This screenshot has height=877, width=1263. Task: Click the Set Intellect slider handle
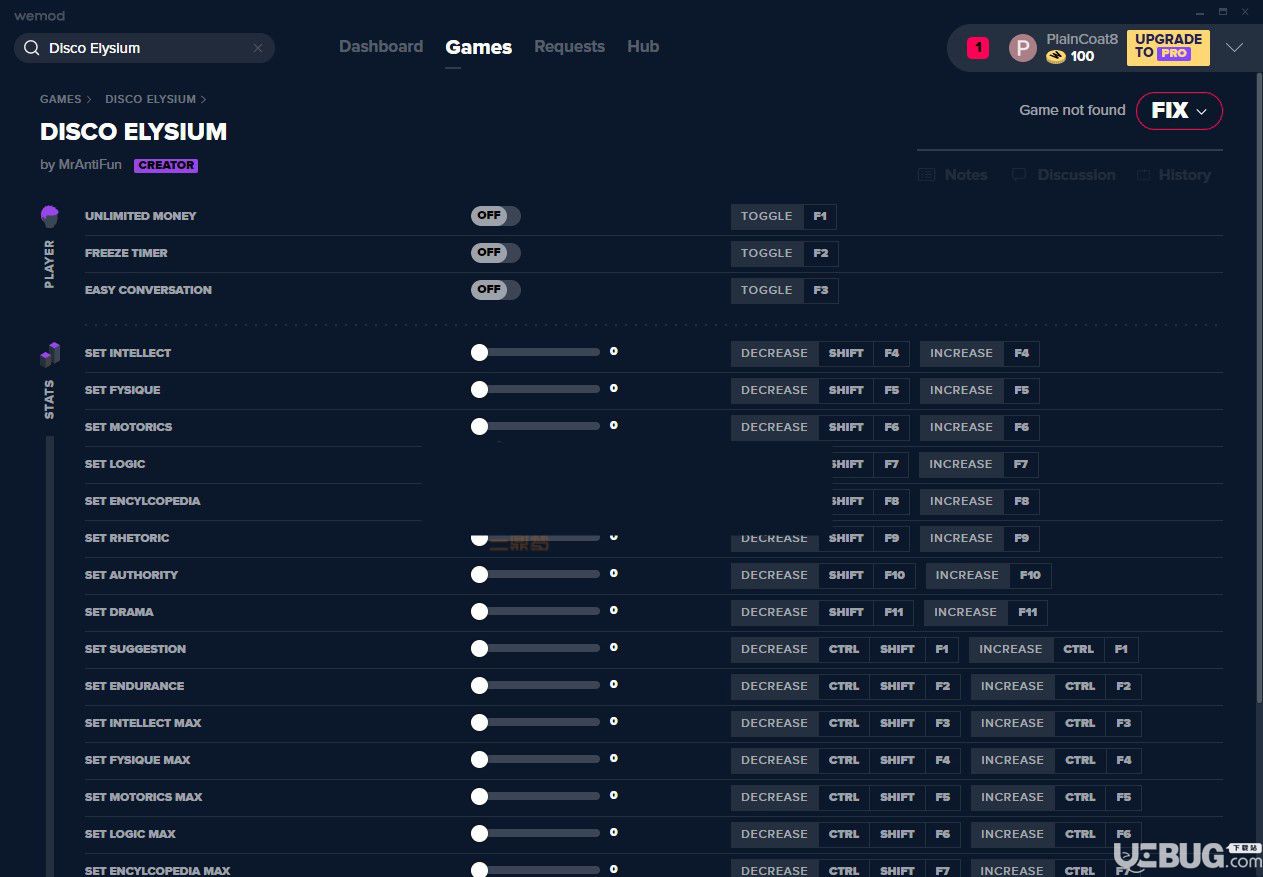coord(479,352)
